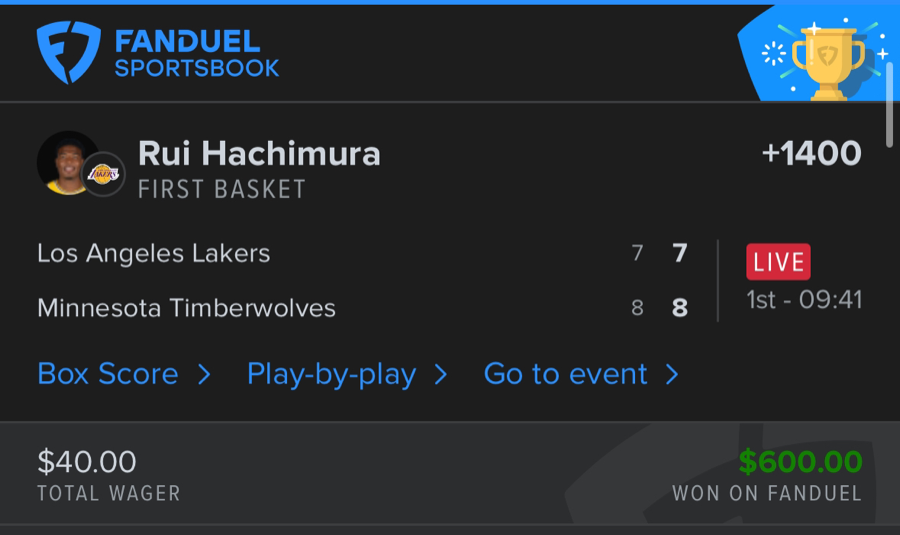Click the Rui Hachimura player name
The height and width of the screenshot is (535, 900).
pyautogui.click(x=259, y=153)
